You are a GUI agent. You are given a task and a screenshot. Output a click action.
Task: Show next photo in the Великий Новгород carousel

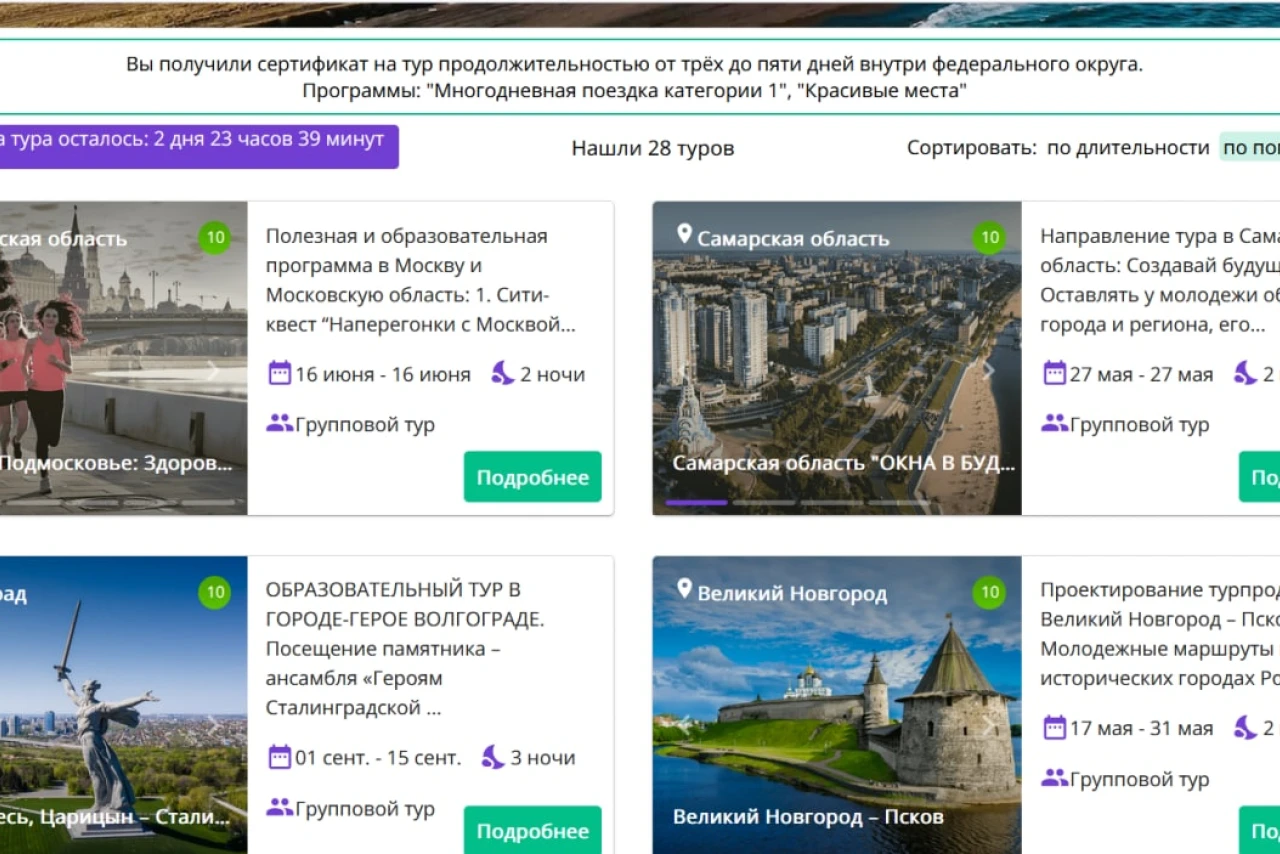[988, 725]
